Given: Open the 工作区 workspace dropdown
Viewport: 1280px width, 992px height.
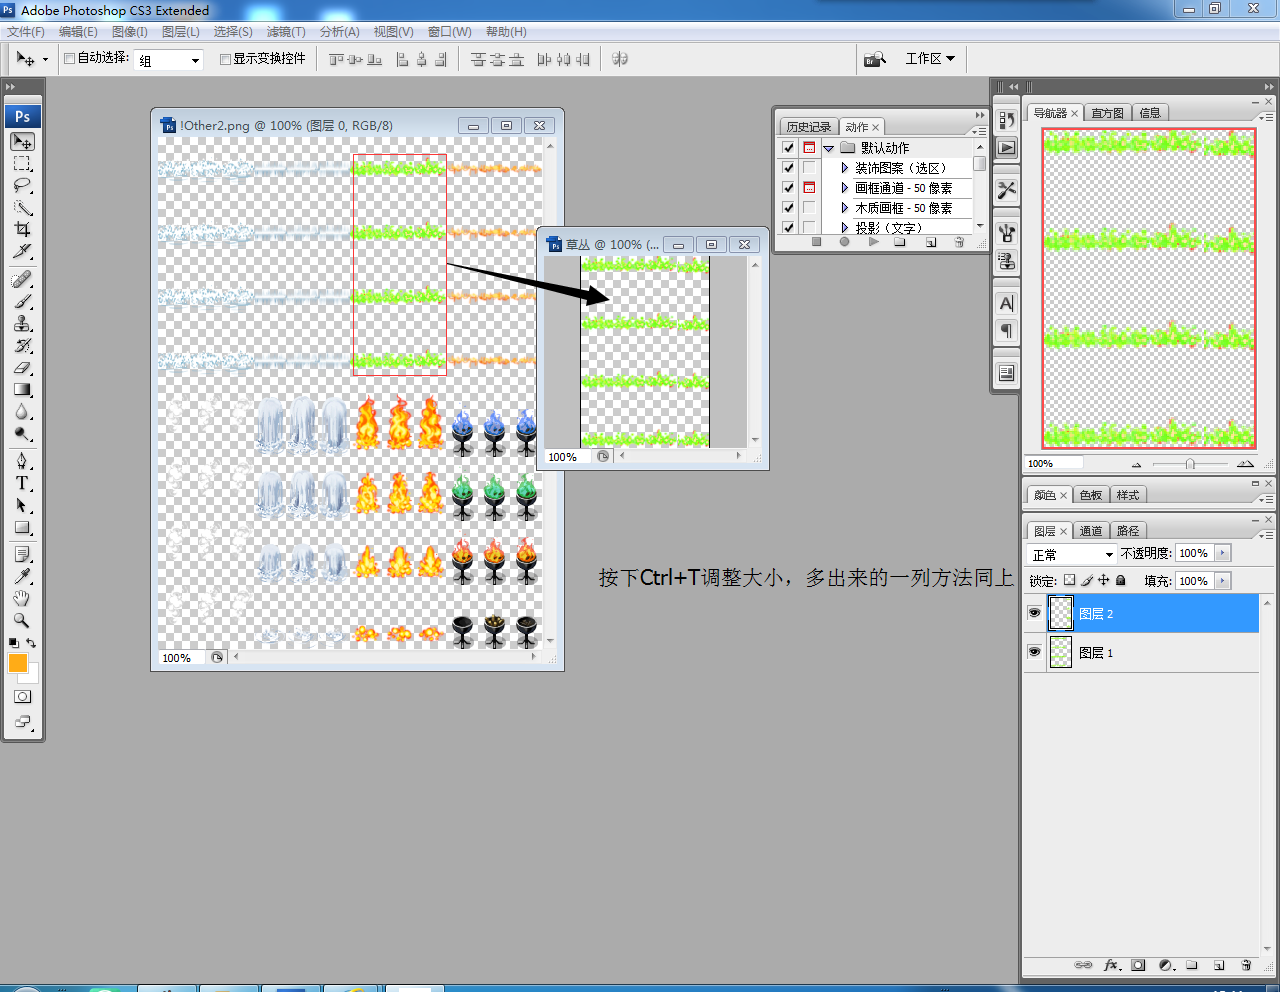Looking at the screenshot, I should 930,59.
